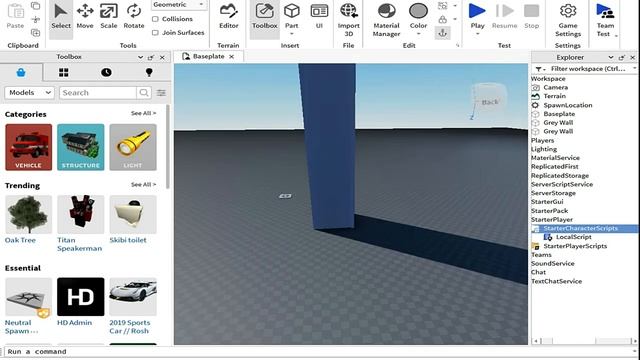Toggle the Toolbox panel button
640x360 pixels.
[x=264, y=16]
